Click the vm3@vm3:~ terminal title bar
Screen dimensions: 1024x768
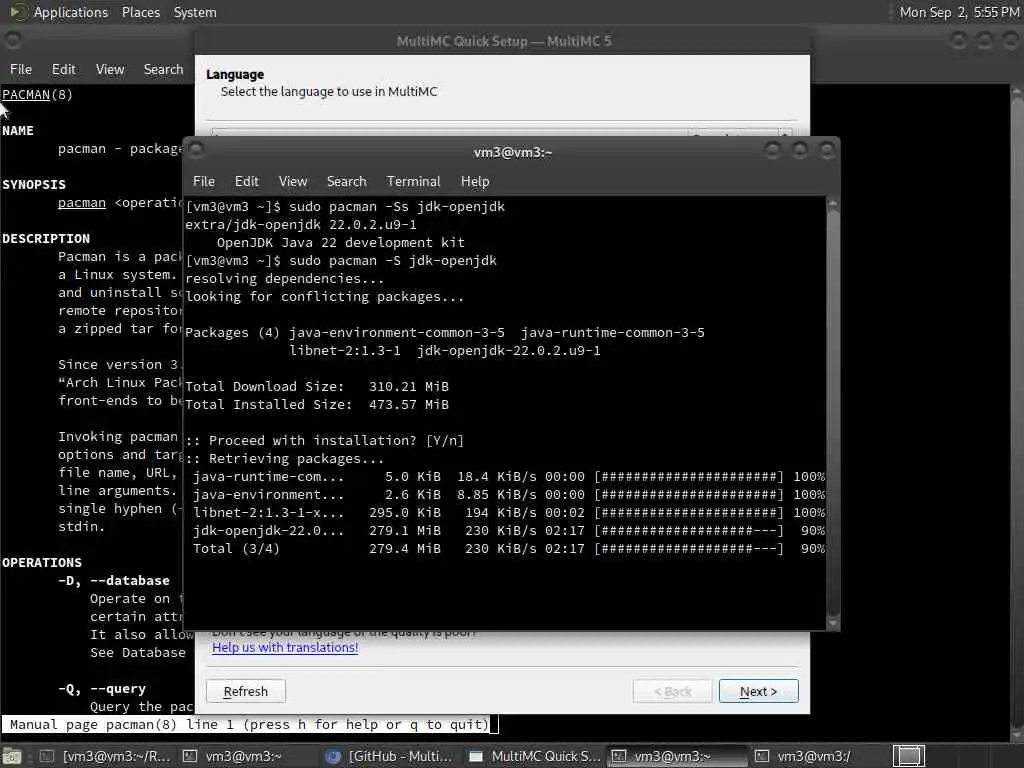click(x=513, y=152)
